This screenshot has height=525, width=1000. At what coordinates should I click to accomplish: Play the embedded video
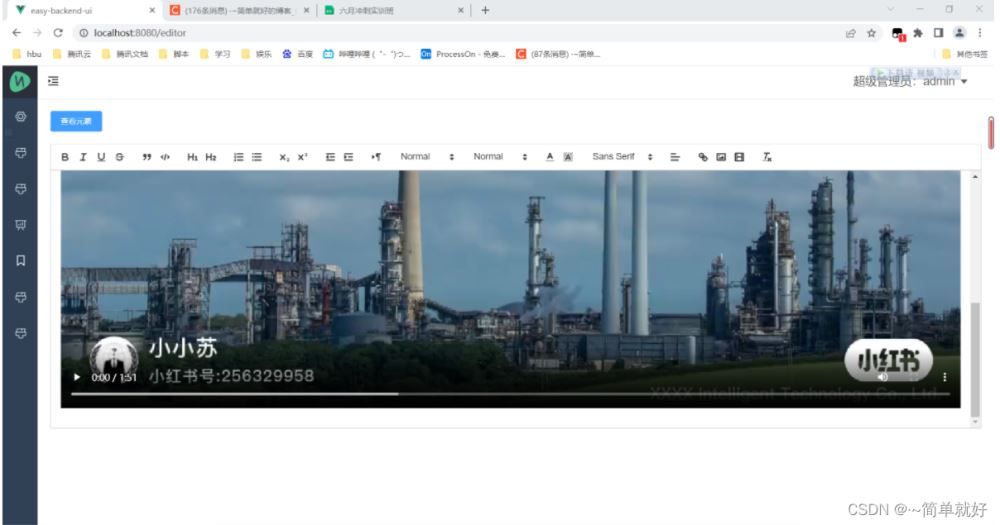pos(77,378)
